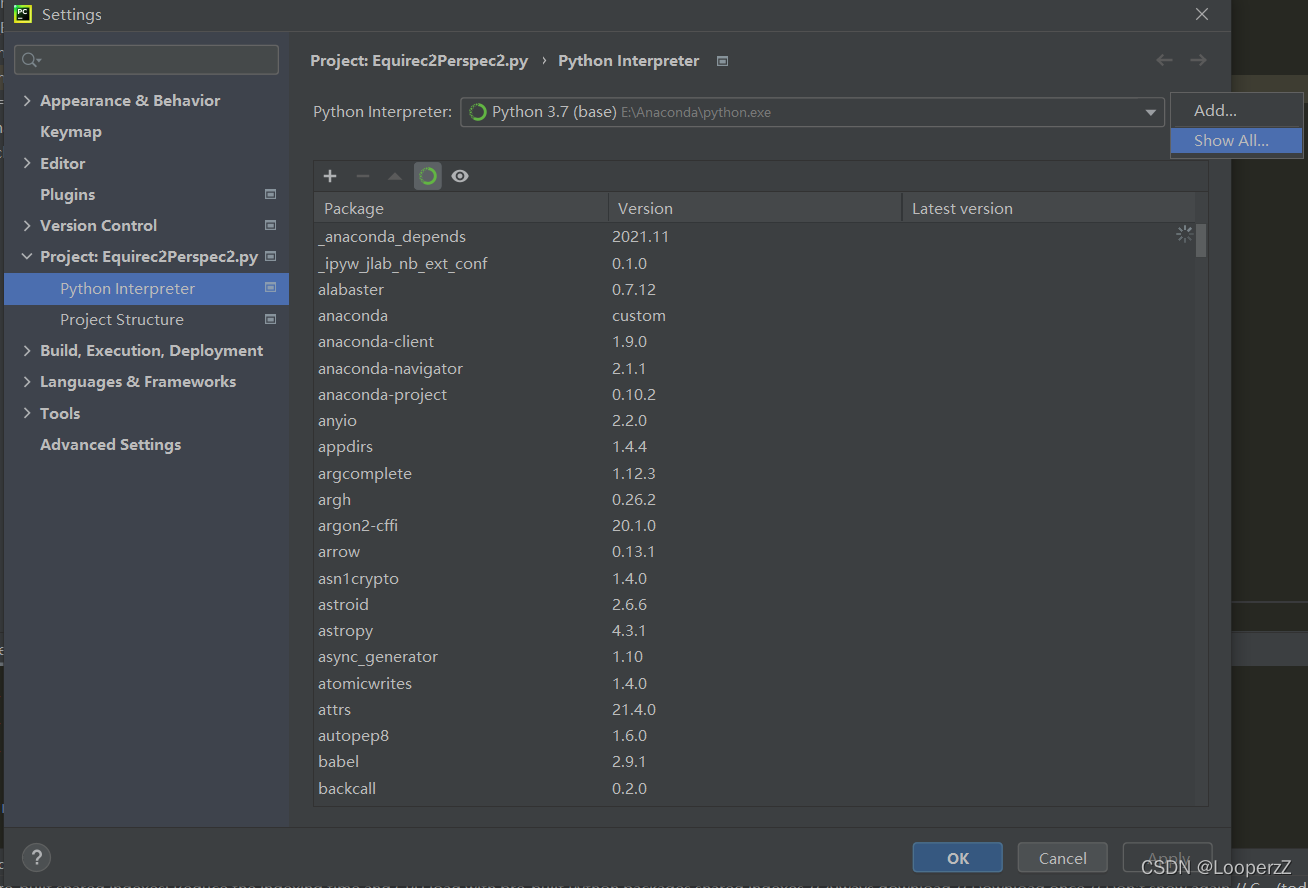The width and height of the screenshot is (1308, 888).
Task: Click the loading spinner in the Latest version column
Action: 1185,235
